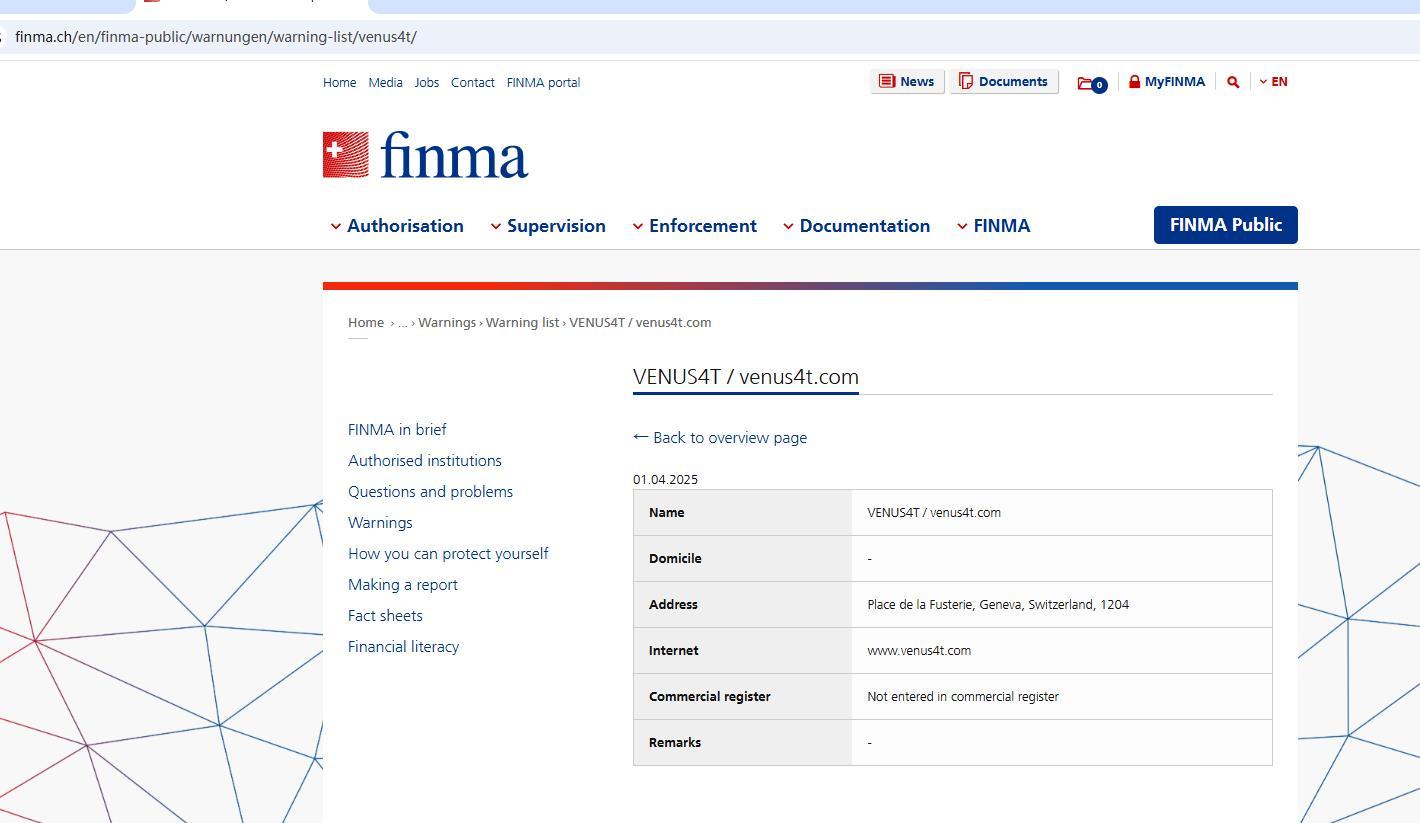1420x823 pixels.
Task: Go to Home in top links
Action: [339, 83]
